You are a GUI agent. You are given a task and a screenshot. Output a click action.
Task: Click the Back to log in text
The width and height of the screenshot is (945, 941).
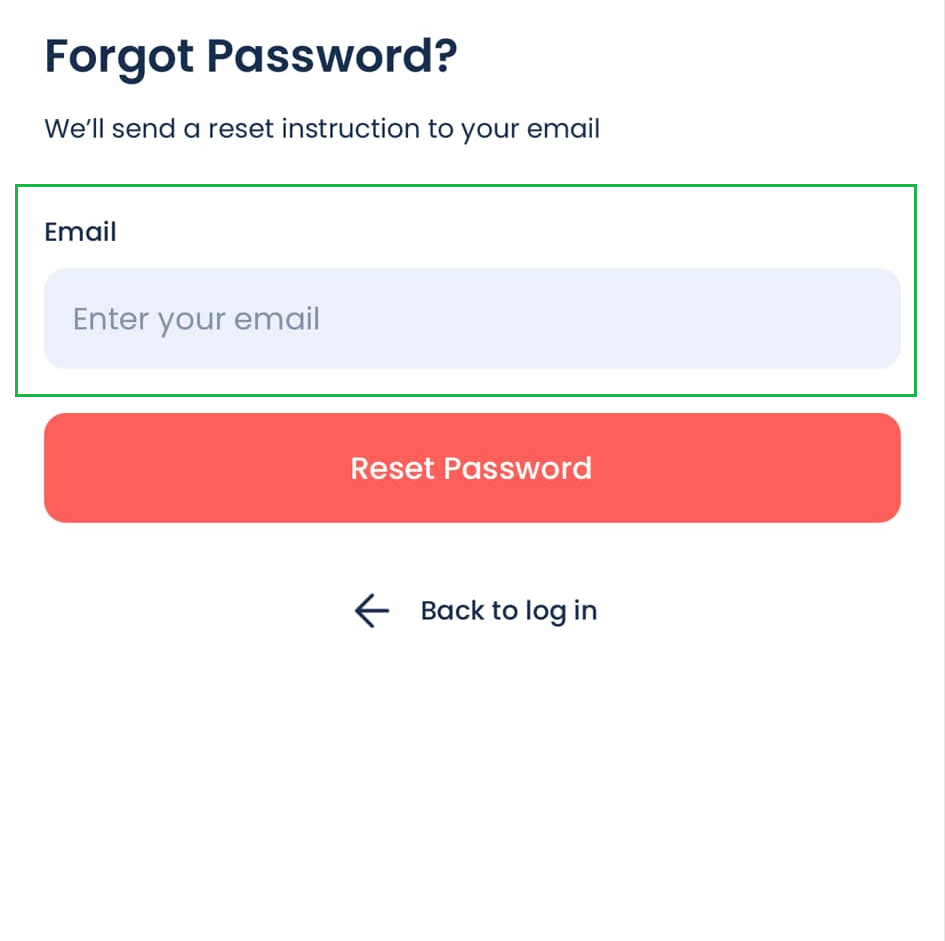[508, 610]
